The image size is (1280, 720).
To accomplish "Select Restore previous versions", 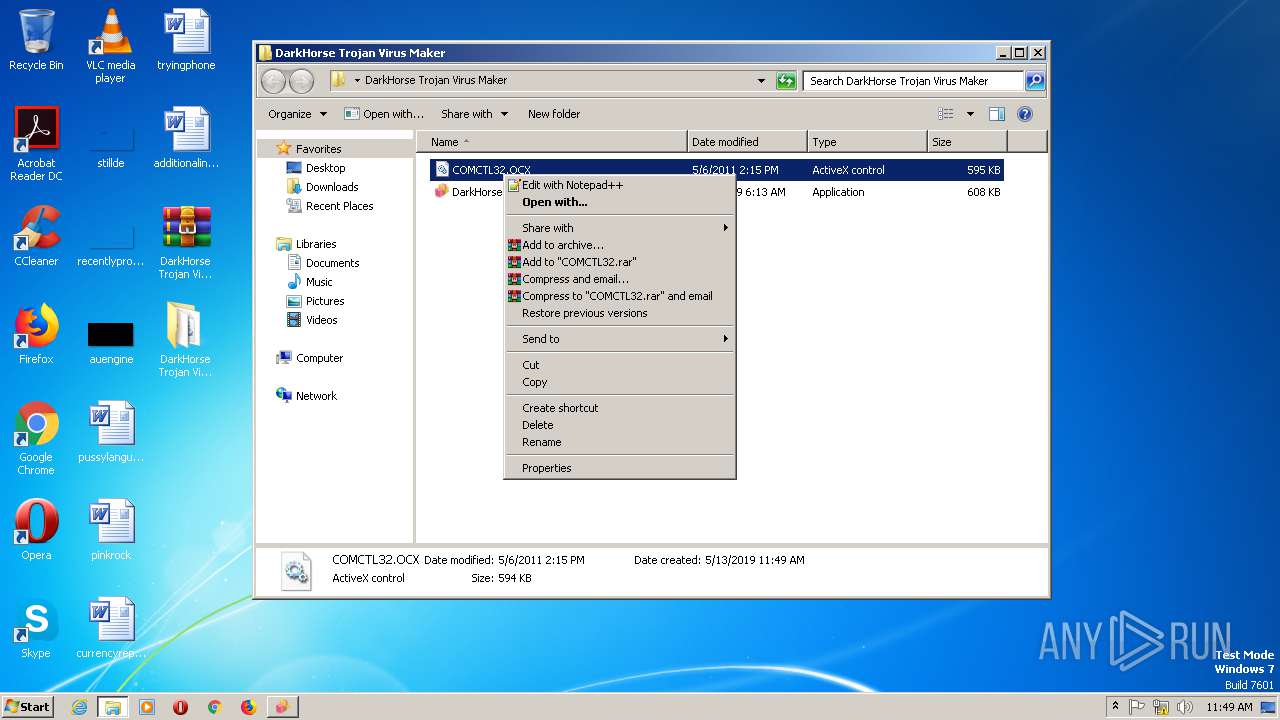I will 620,313.
